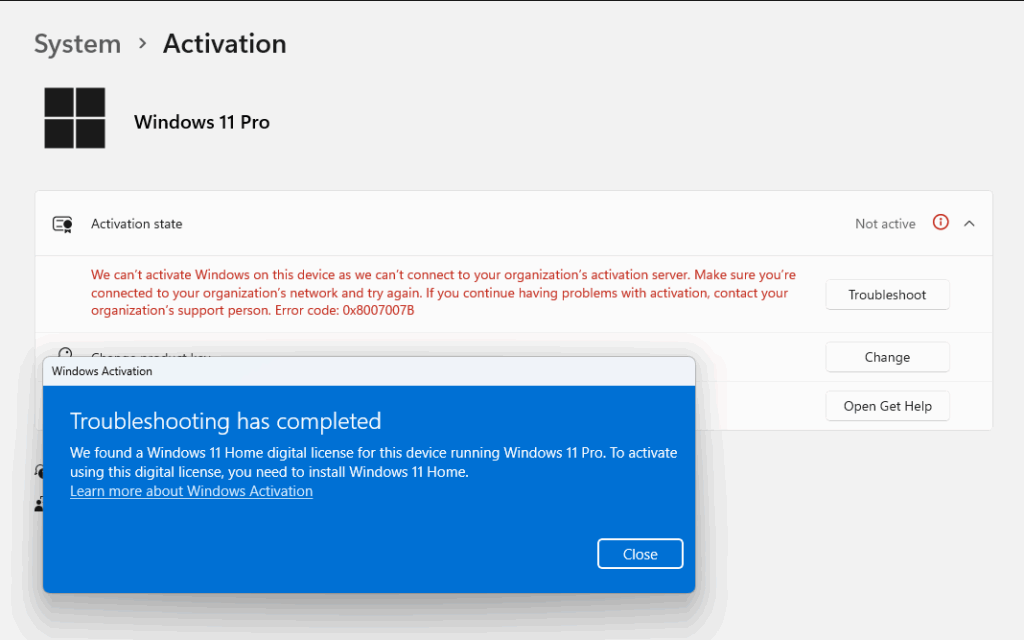
Task: Select System in the breadcrumb path
Action: pos(77,43)
